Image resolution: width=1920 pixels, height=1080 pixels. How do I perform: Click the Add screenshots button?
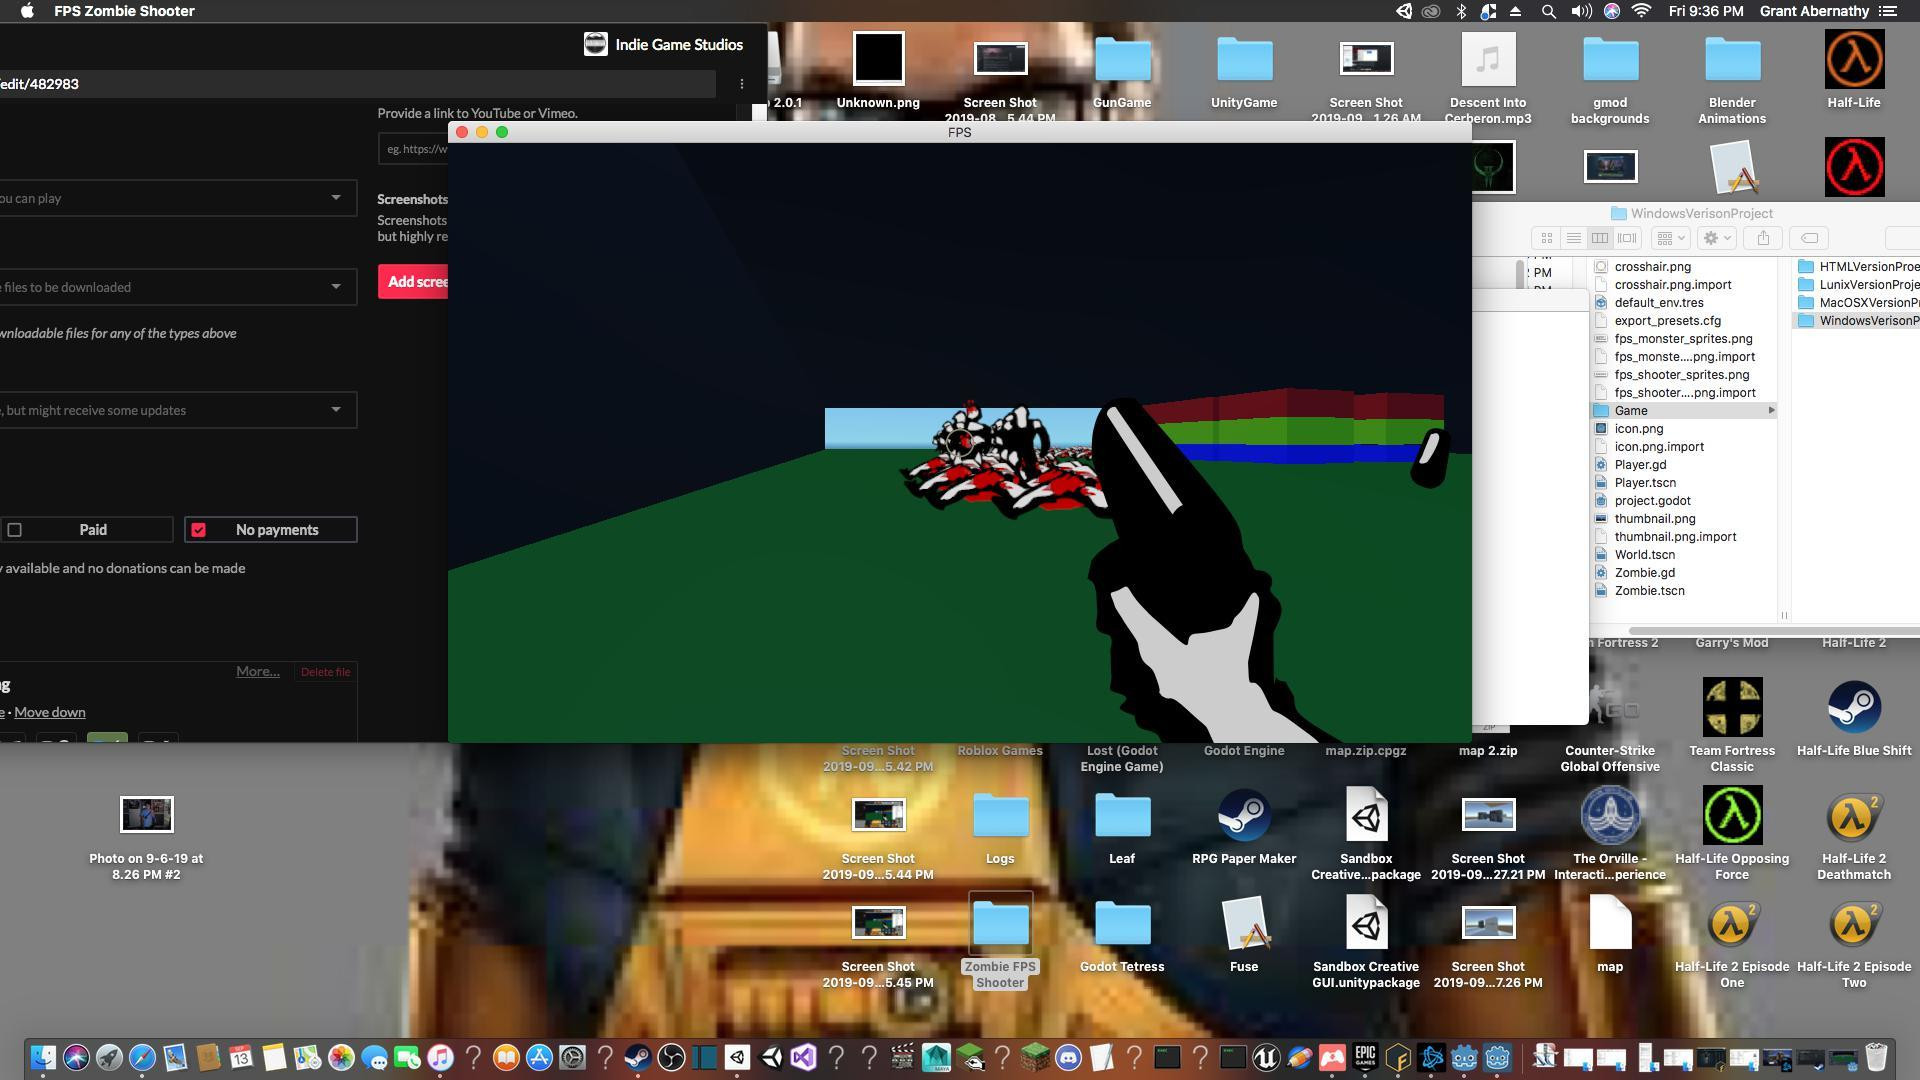pyautogui.click(x=413, y=282)
